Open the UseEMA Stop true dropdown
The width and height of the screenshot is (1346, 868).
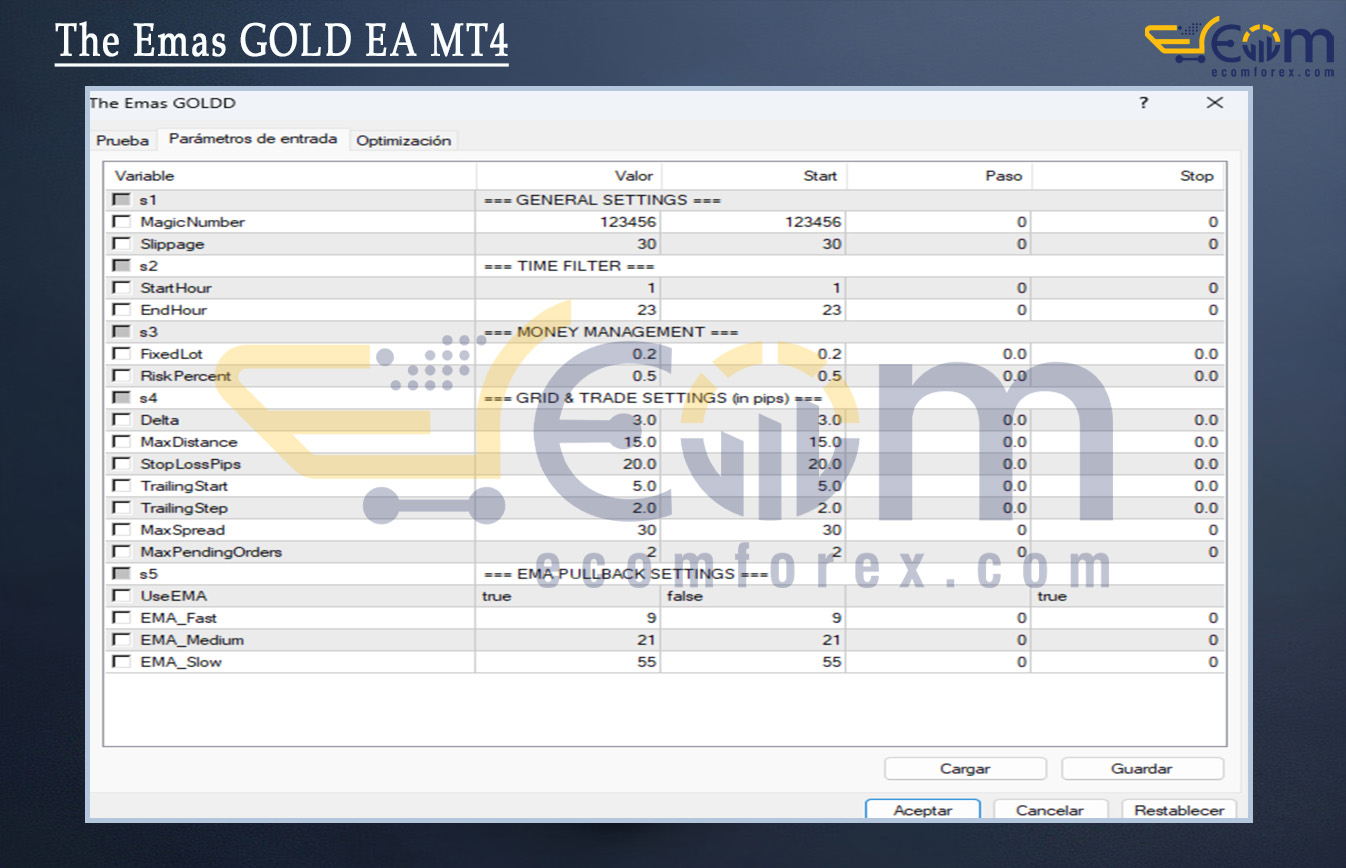[x=1126, y=596]
